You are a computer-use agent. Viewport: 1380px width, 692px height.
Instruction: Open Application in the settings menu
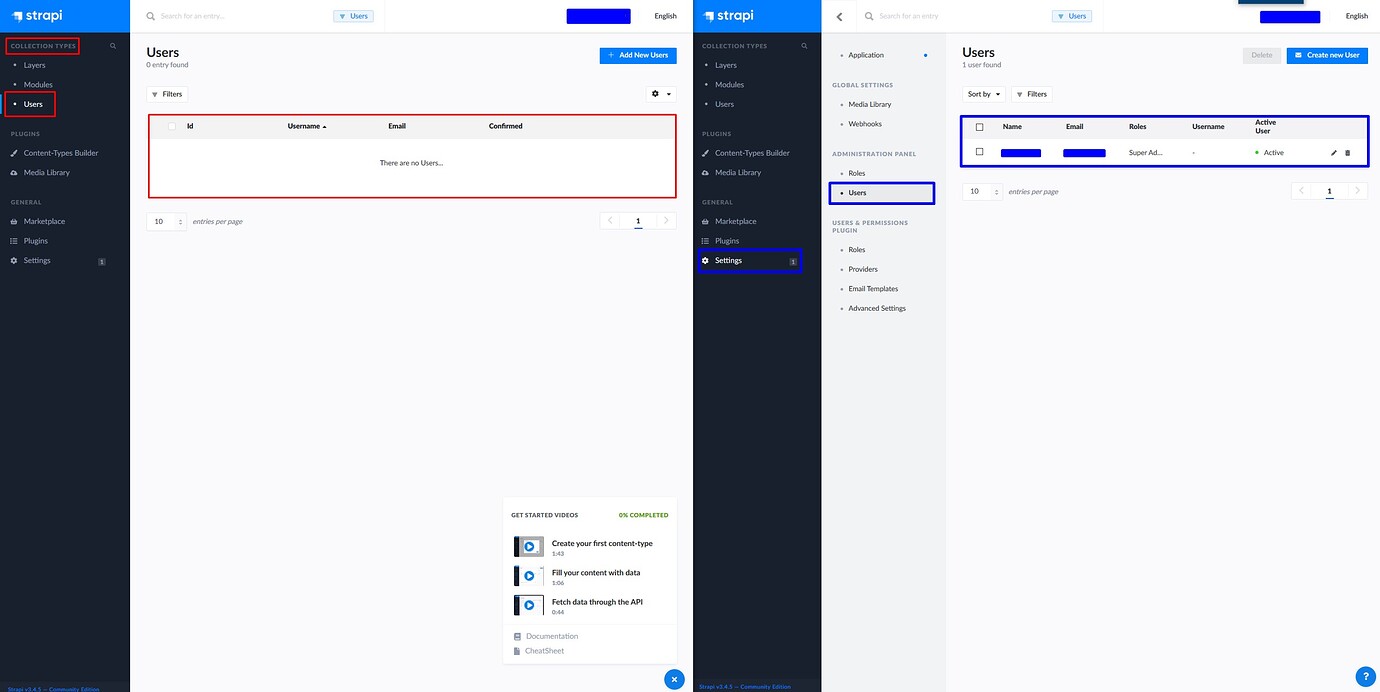click(866, 55)
